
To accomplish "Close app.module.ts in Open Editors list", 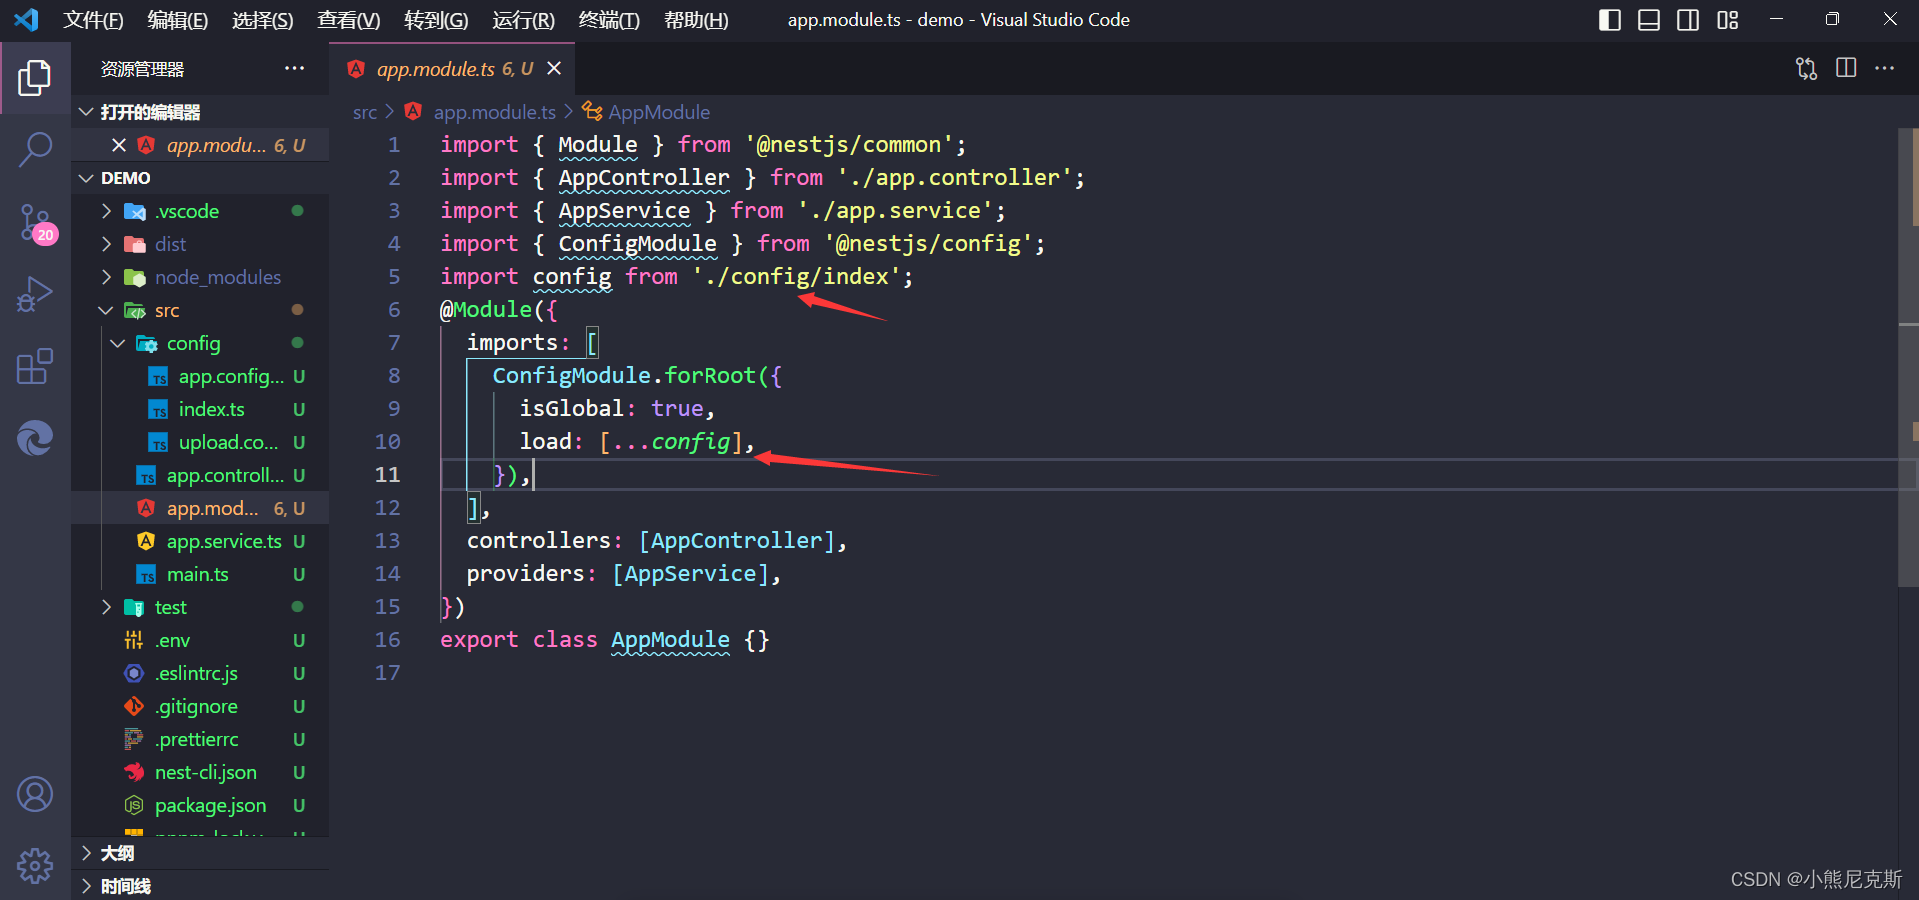I will pyautogui.click(x=119, y=145).
